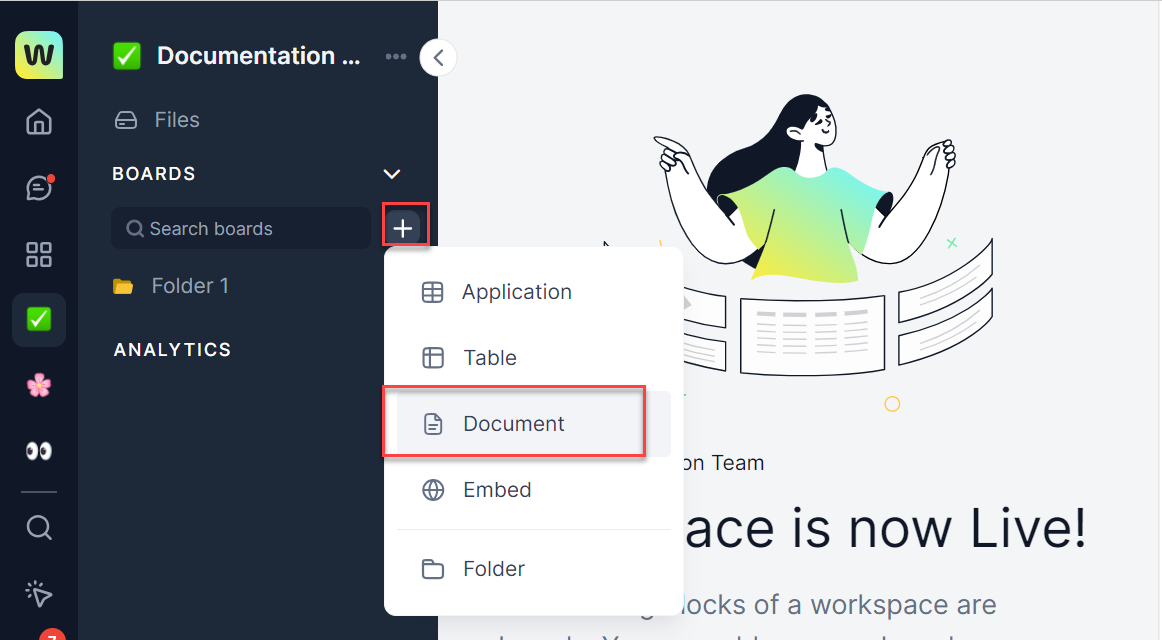Open the apps grid icon
The width and height of the screenshot is (1162, 640).
pyautogui.click(x=39, y=254)
